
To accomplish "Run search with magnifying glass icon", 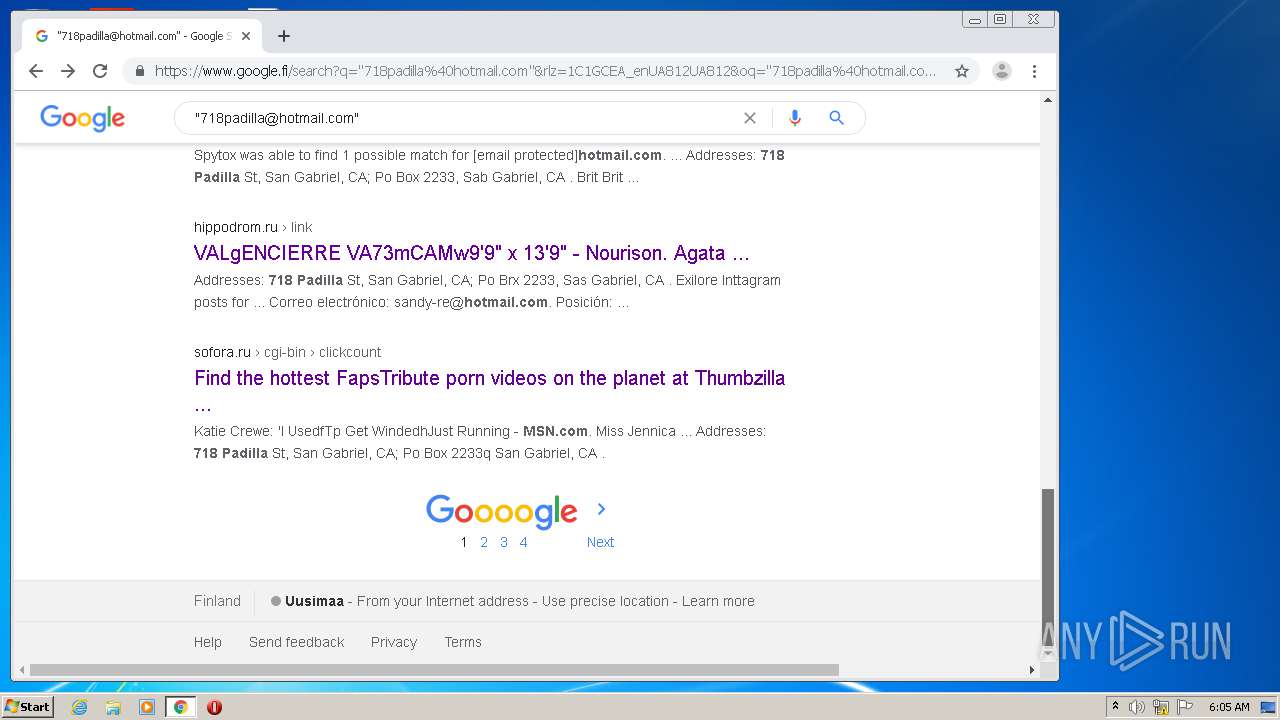I will tap(837, 118).
